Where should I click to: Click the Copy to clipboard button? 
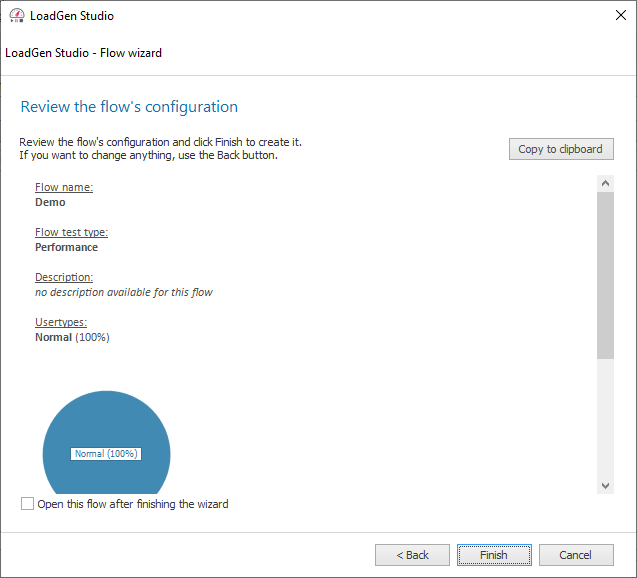click(x=560, y=149)
